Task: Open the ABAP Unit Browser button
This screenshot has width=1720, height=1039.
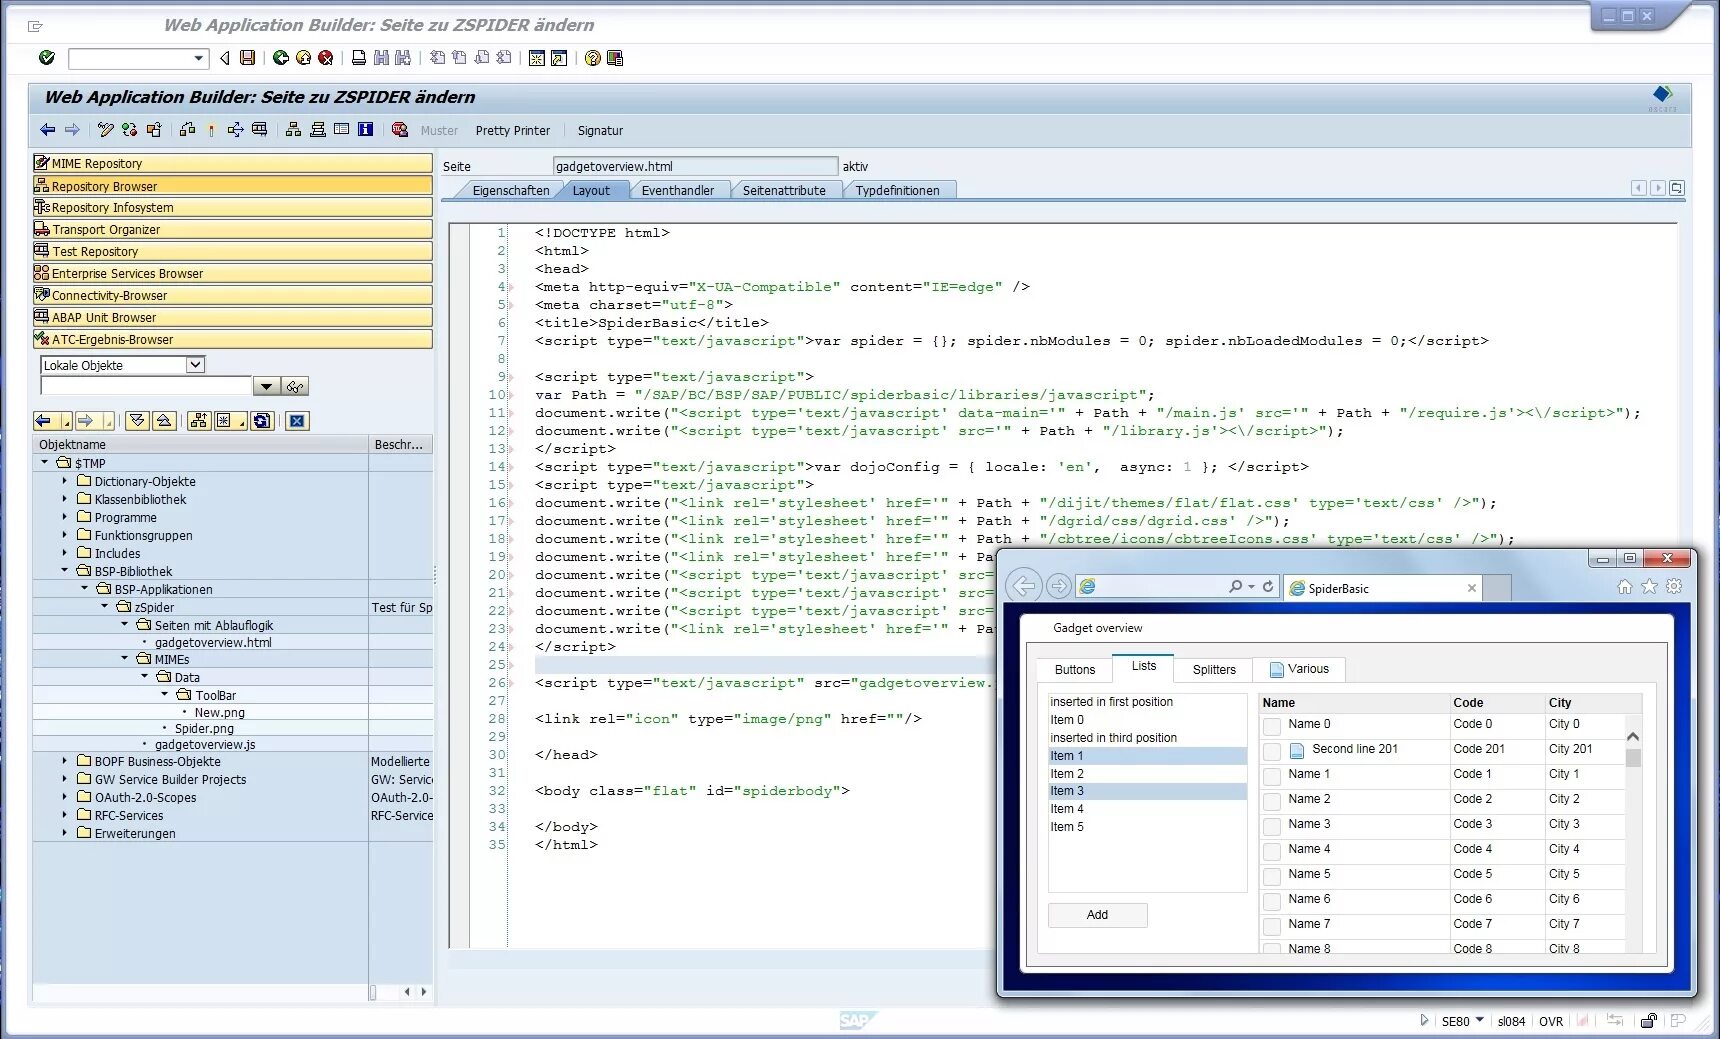Action: [x=233, y=317]
